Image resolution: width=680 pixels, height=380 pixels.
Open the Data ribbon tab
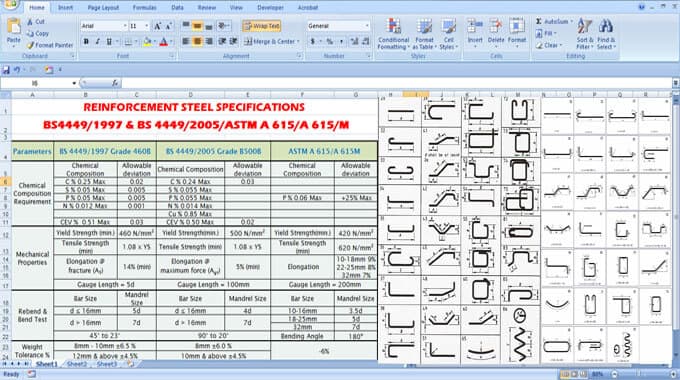coord(177,7)
